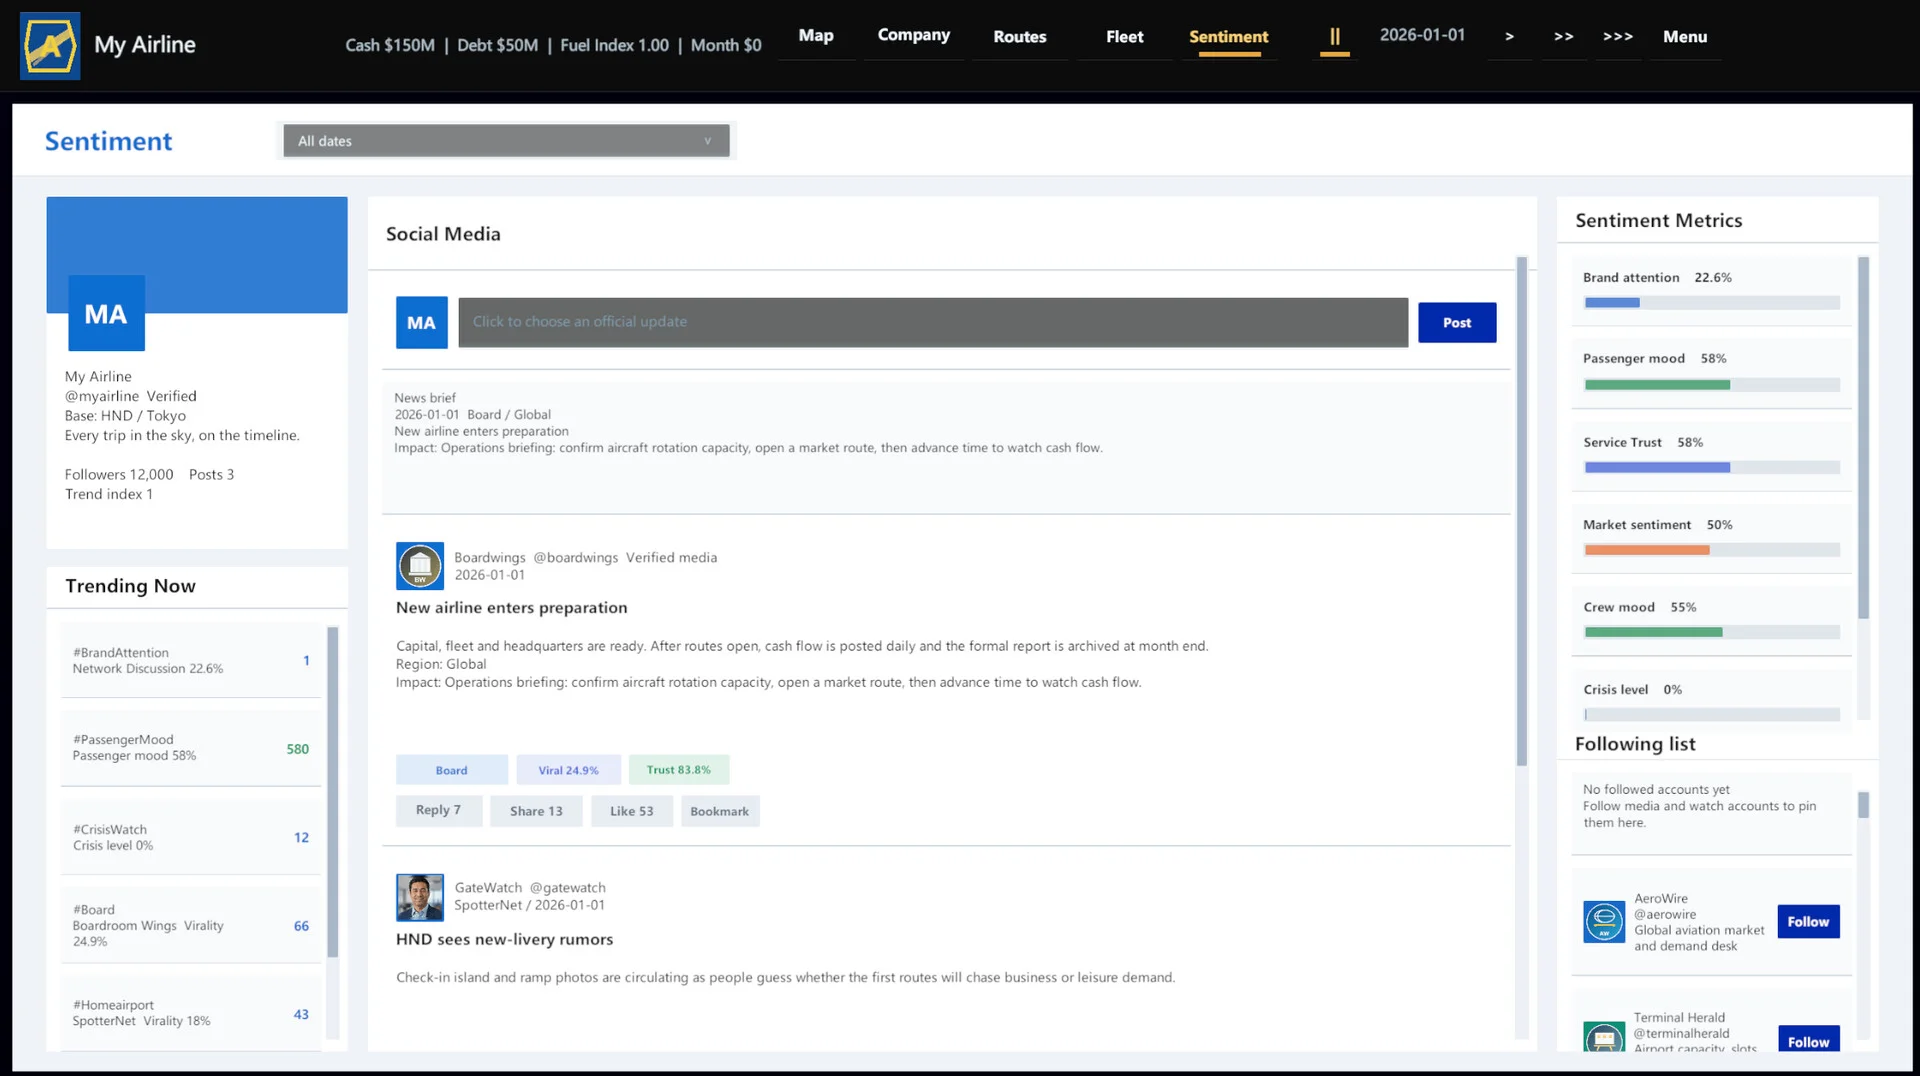
Task: Click the Passenger mood progress bar
Action: [1712, 384]
